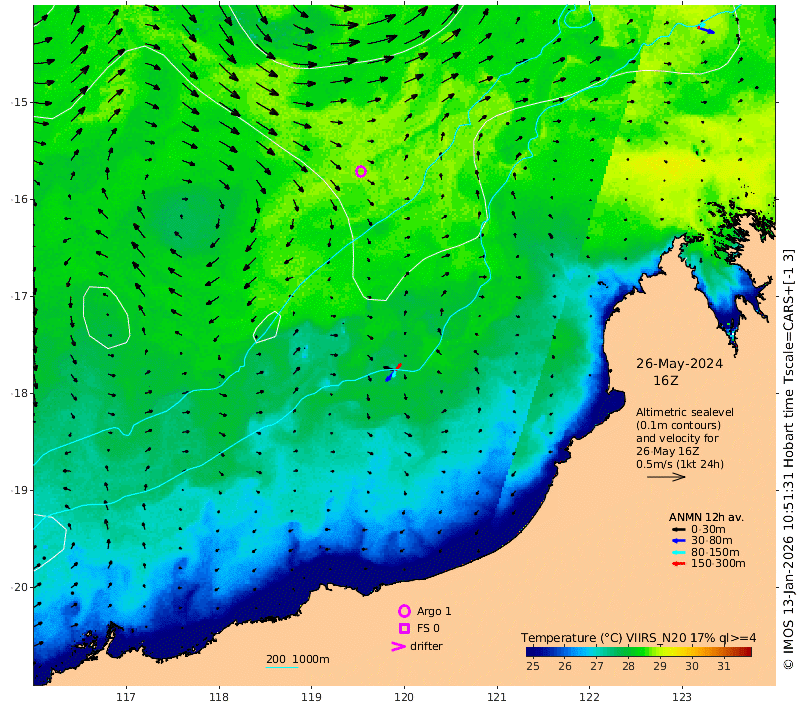This screenshot has width=800, height=710.
Task: Click the 119 longitude axis label
Action: tap(311, 697)
